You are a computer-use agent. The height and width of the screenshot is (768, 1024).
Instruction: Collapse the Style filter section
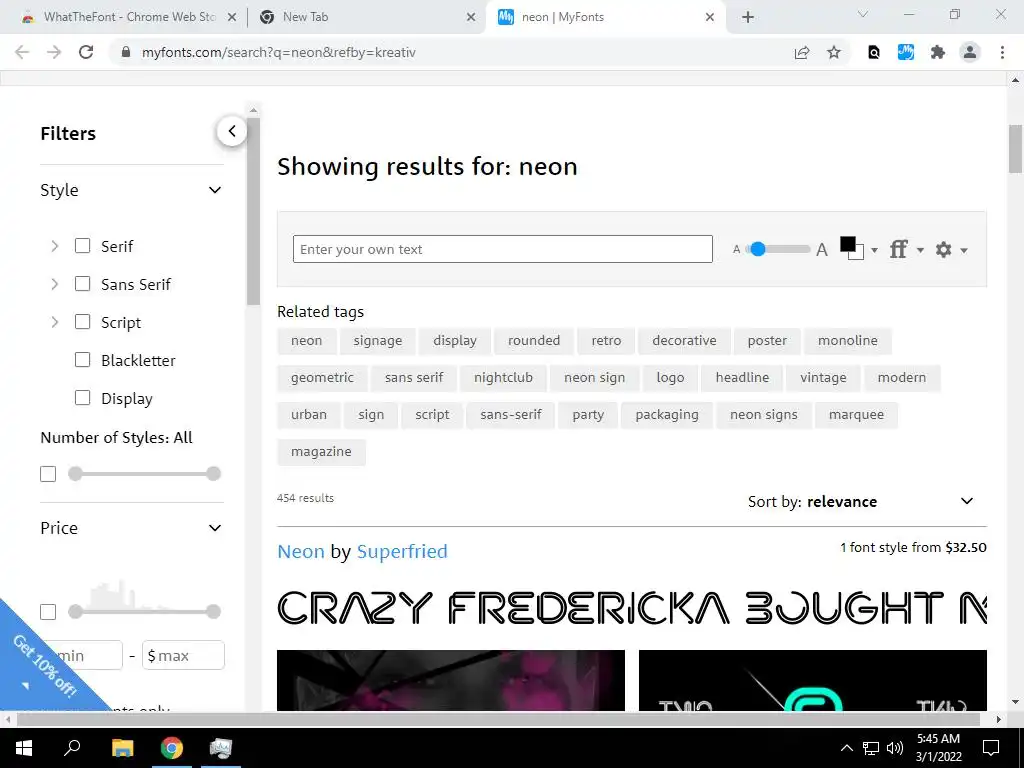[215, 190]
